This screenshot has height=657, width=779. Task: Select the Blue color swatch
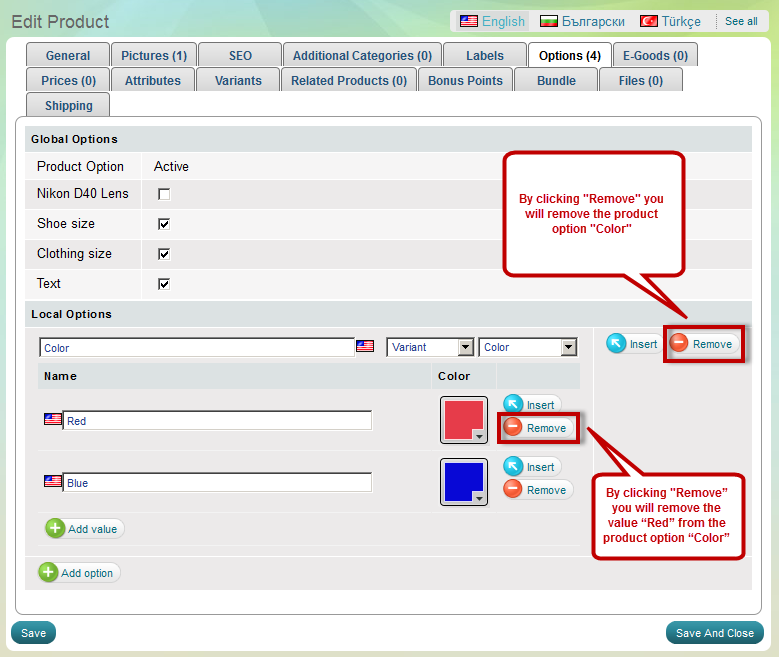(x=461, y=480)
